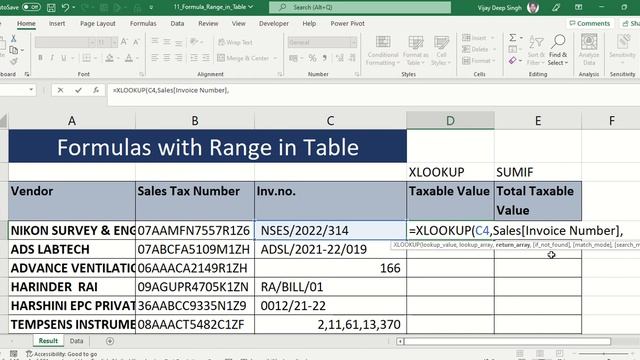Image resolution: width=640 pixels, height=360 pixels.
Task: Click the Undo arrow icon
Action: tap(65, 7)
